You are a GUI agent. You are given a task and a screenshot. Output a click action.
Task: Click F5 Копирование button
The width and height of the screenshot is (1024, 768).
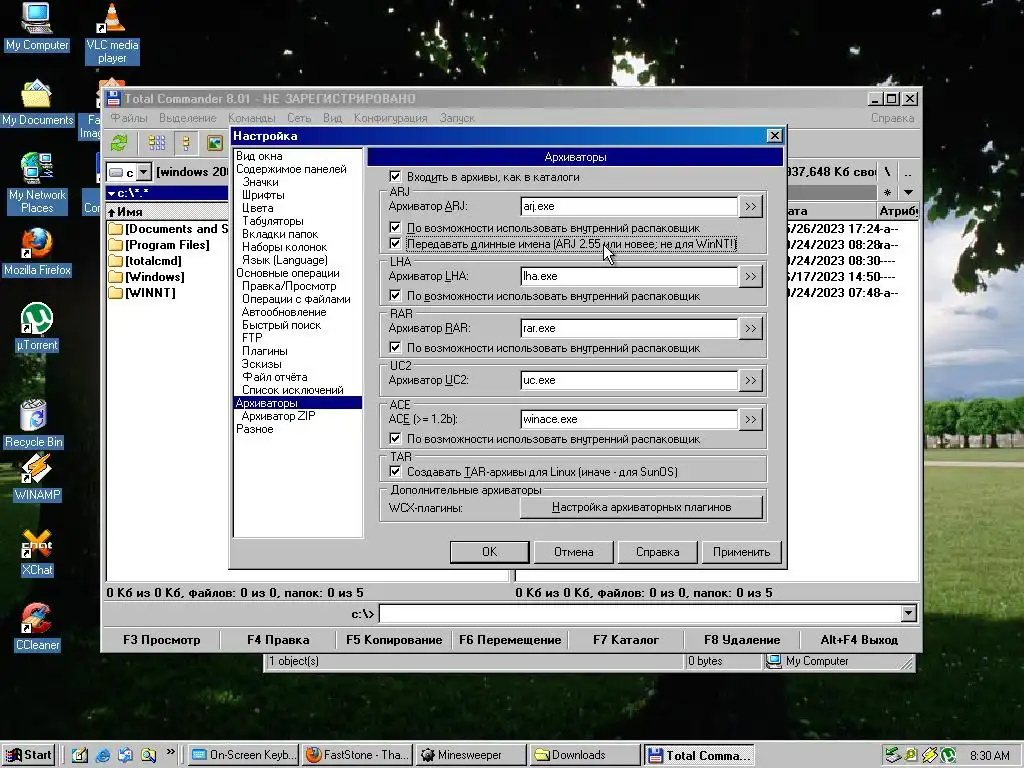click(394, 640)
